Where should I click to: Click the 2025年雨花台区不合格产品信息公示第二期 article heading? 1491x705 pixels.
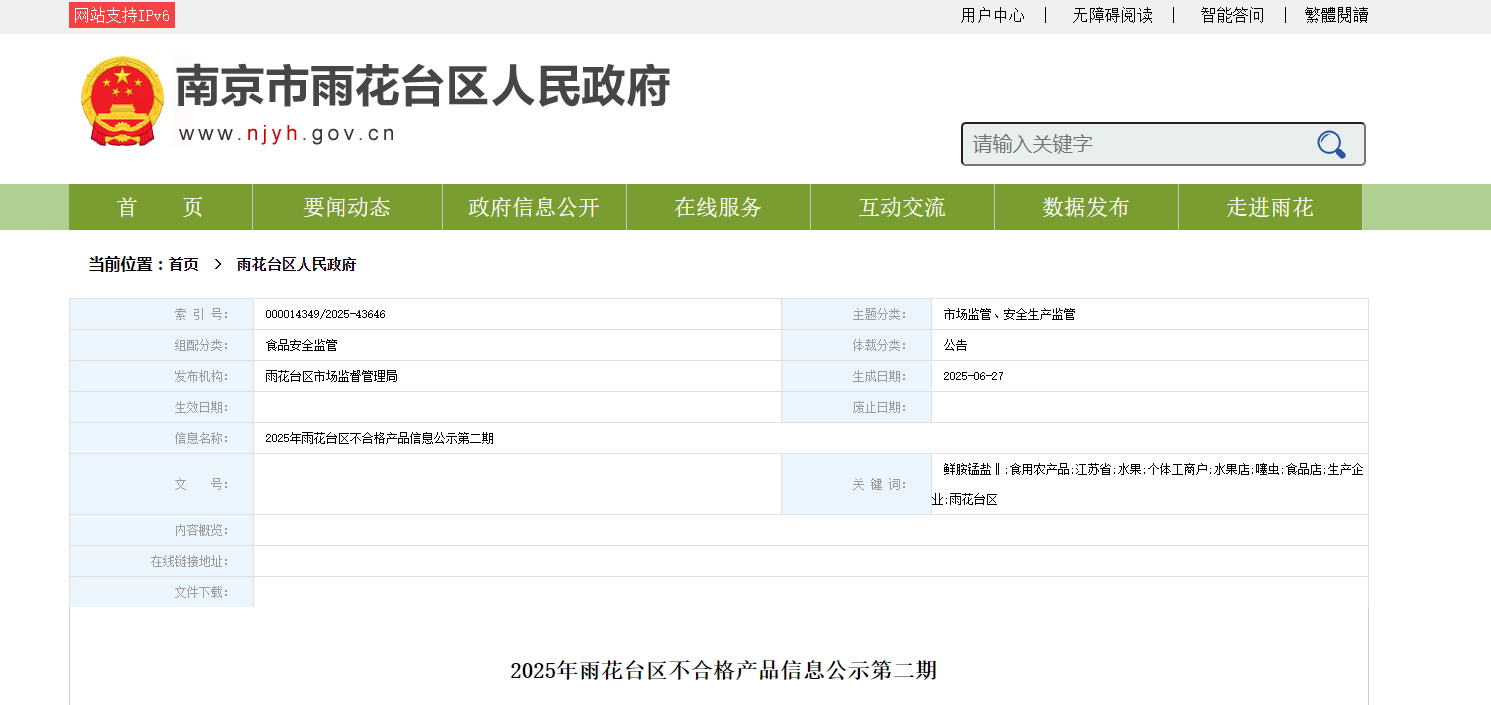[723, 671]
